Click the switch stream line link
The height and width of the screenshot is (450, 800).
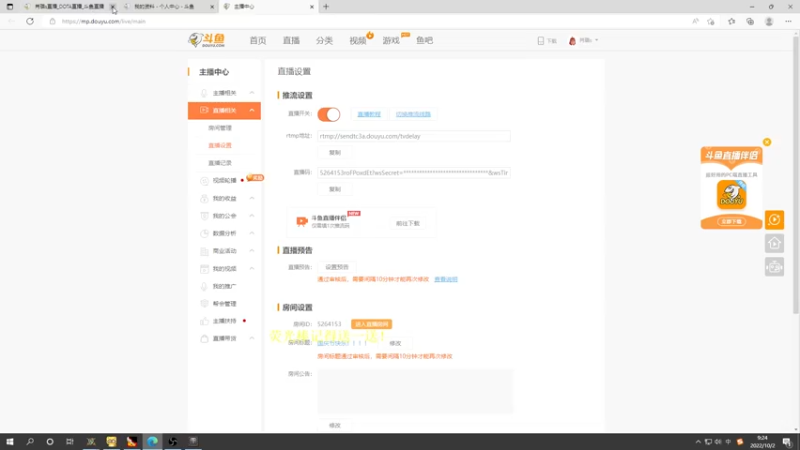(x=413, y=114)
